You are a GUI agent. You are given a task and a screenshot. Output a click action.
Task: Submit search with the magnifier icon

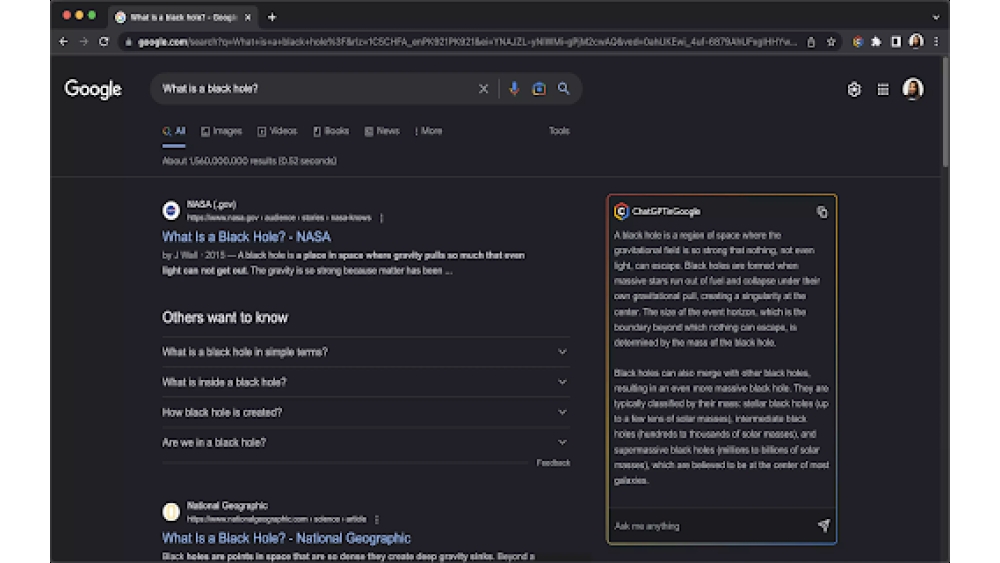coord(564,89)
